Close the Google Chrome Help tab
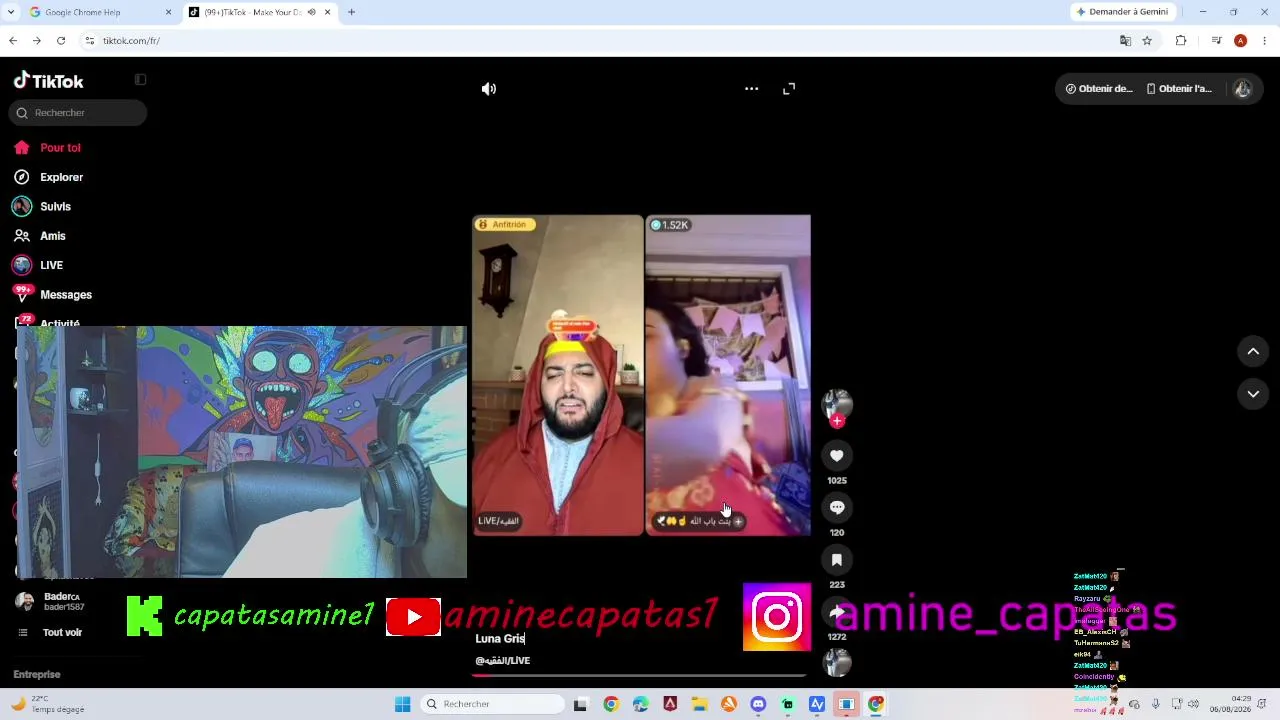1280x720 pixels. coord(168,12)
